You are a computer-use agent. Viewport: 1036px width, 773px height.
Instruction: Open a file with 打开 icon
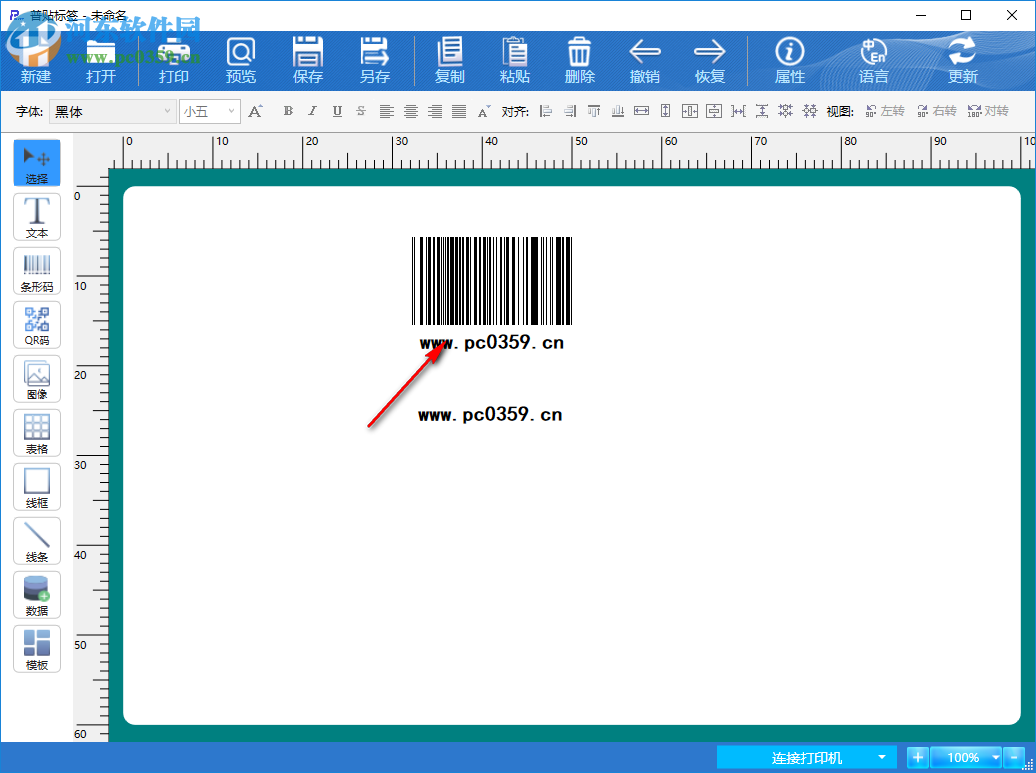(100, 60)
